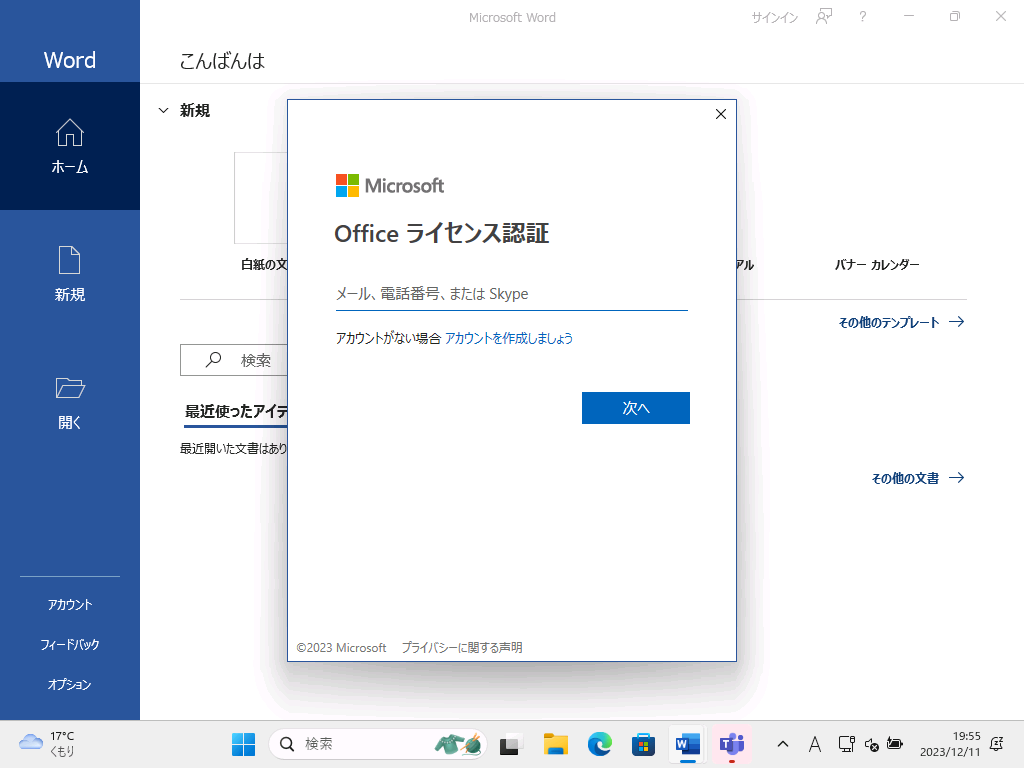Click the IME input mode A indicator

pos(814,744)
